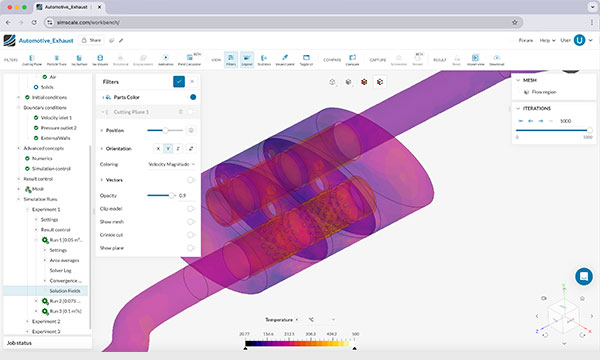Open the Animation tool
The width and height of the screenshot is (600, 360).
click(165, 60)
